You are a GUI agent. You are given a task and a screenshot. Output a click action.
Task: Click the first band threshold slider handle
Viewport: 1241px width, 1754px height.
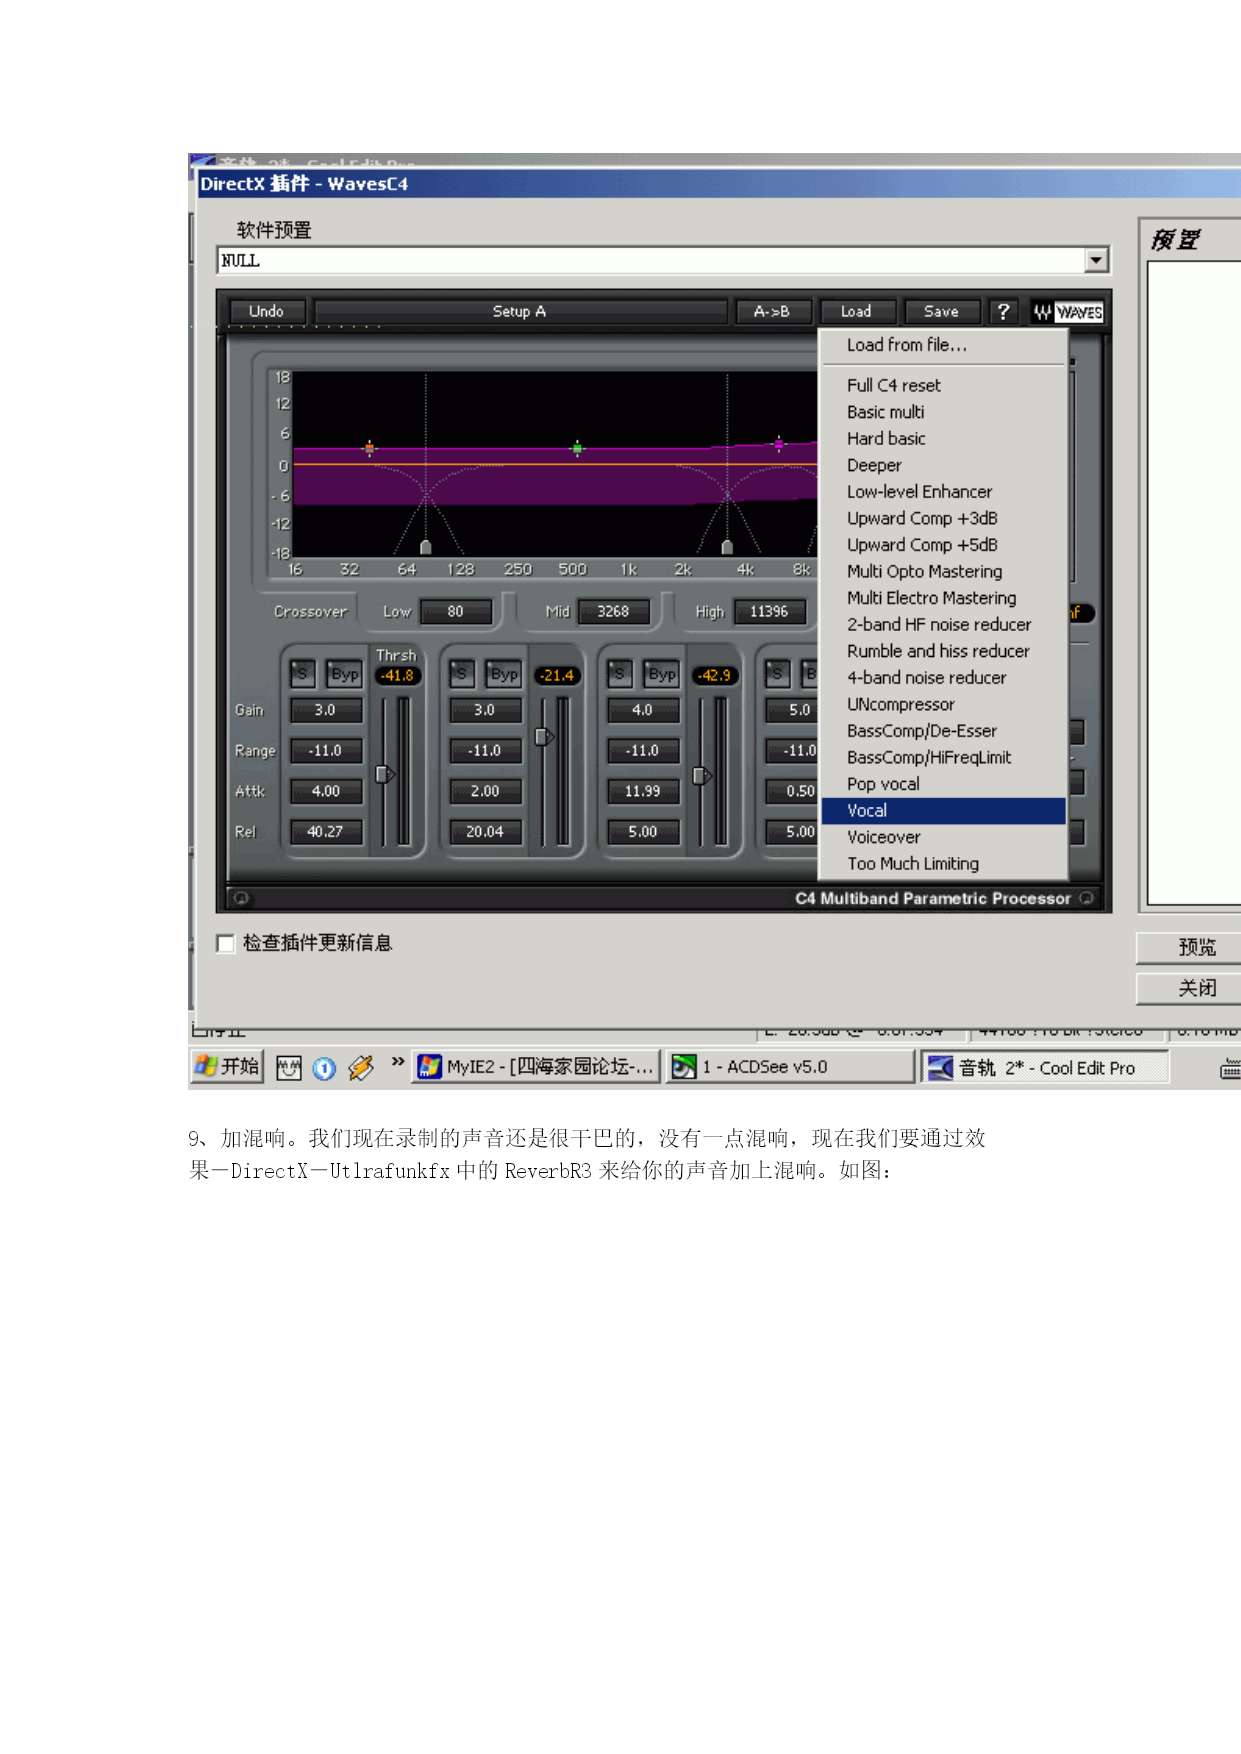384,774
